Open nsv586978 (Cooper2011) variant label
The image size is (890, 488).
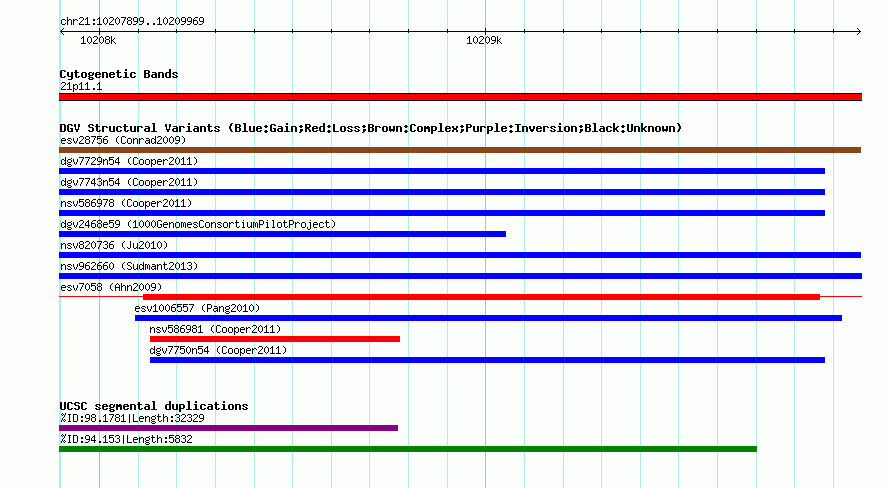126,203
